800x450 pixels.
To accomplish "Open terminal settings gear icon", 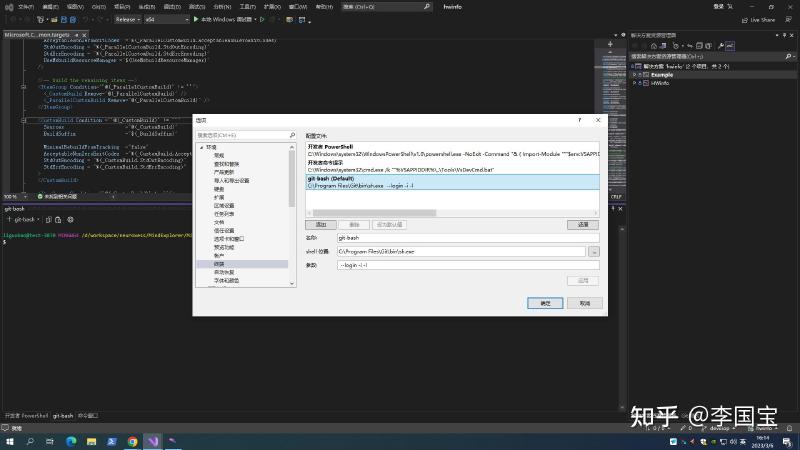I will [70, 219].
